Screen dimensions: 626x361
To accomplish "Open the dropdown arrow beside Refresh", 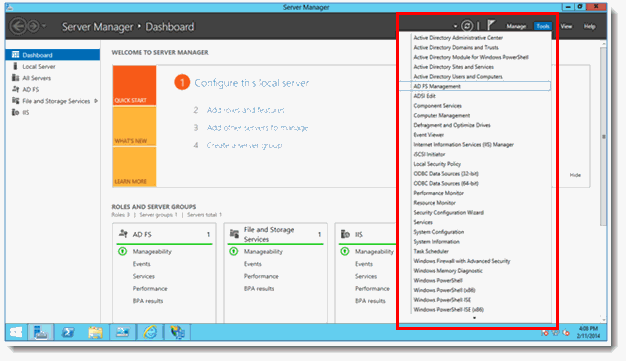I will click(x=455, y=26).
